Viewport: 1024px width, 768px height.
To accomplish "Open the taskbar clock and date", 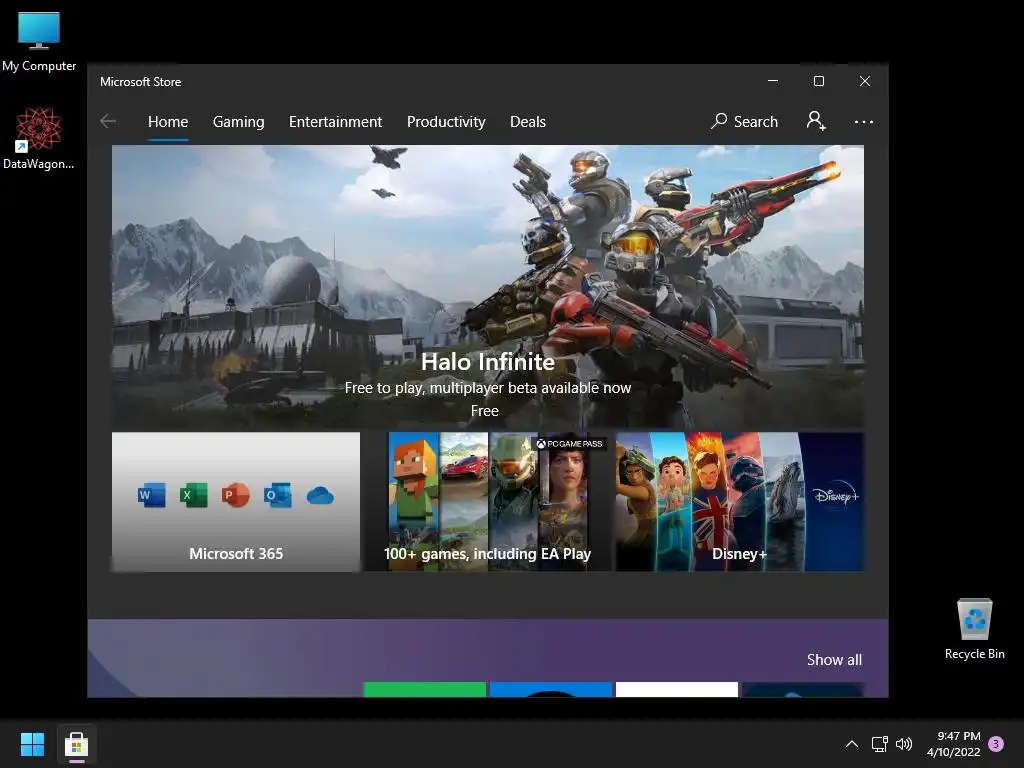I will point(953,744).
